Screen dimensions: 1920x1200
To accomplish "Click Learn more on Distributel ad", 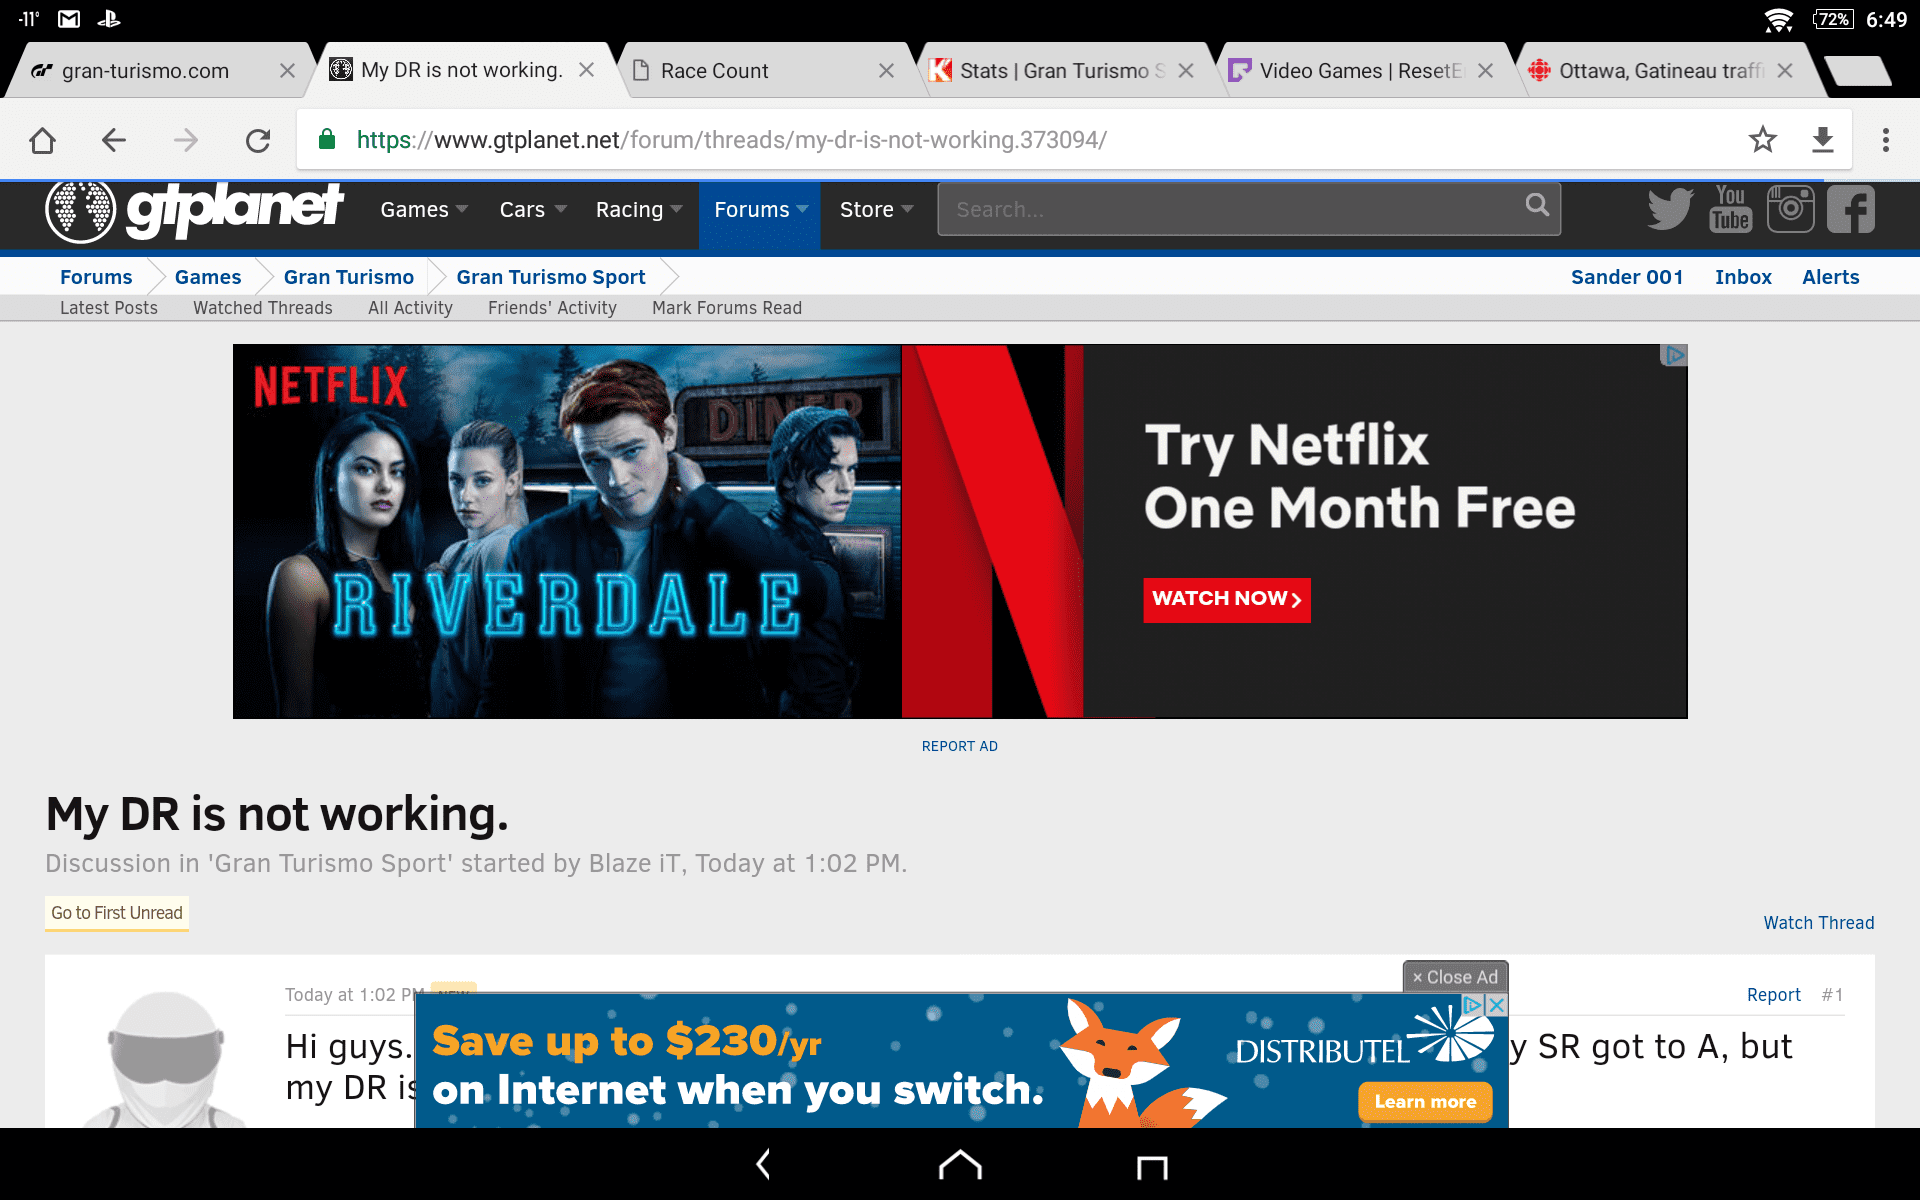I will coord(1425,1102).
